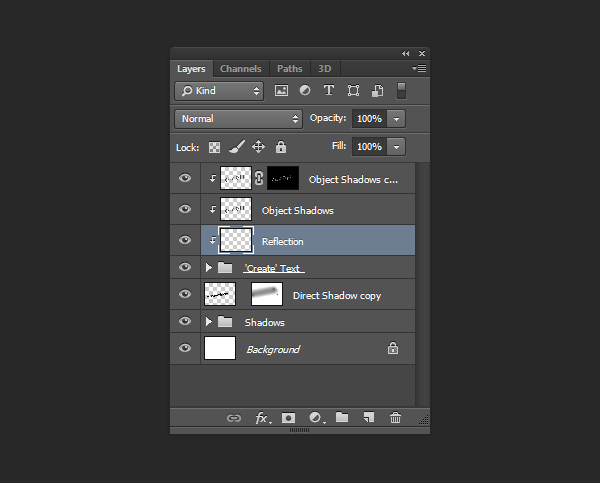Image resolution: width=600 pixels, height=483 pixels.
Task: Collapse panel with double-arrow icon
Action: 406,54
